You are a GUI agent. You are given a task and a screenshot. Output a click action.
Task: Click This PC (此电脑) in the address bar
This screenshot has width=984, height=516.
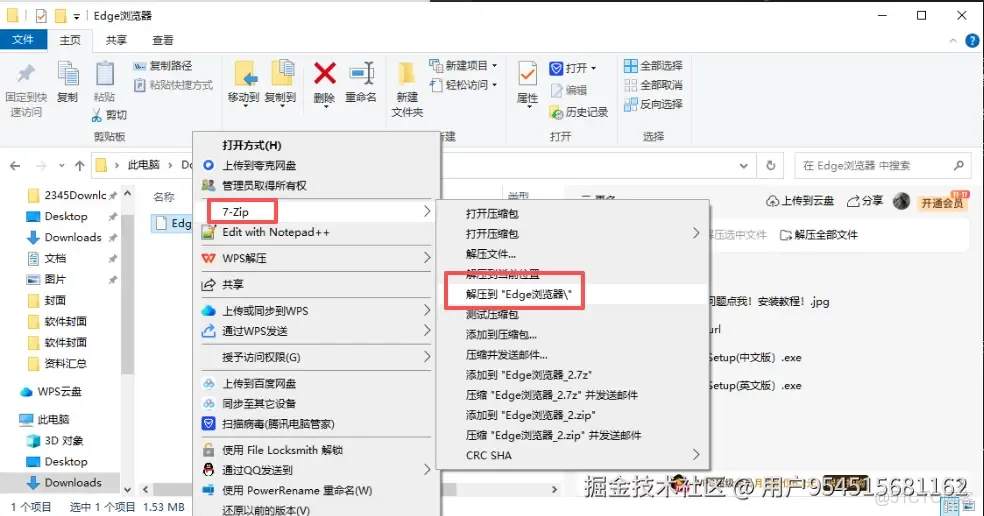tap(144, 164)
